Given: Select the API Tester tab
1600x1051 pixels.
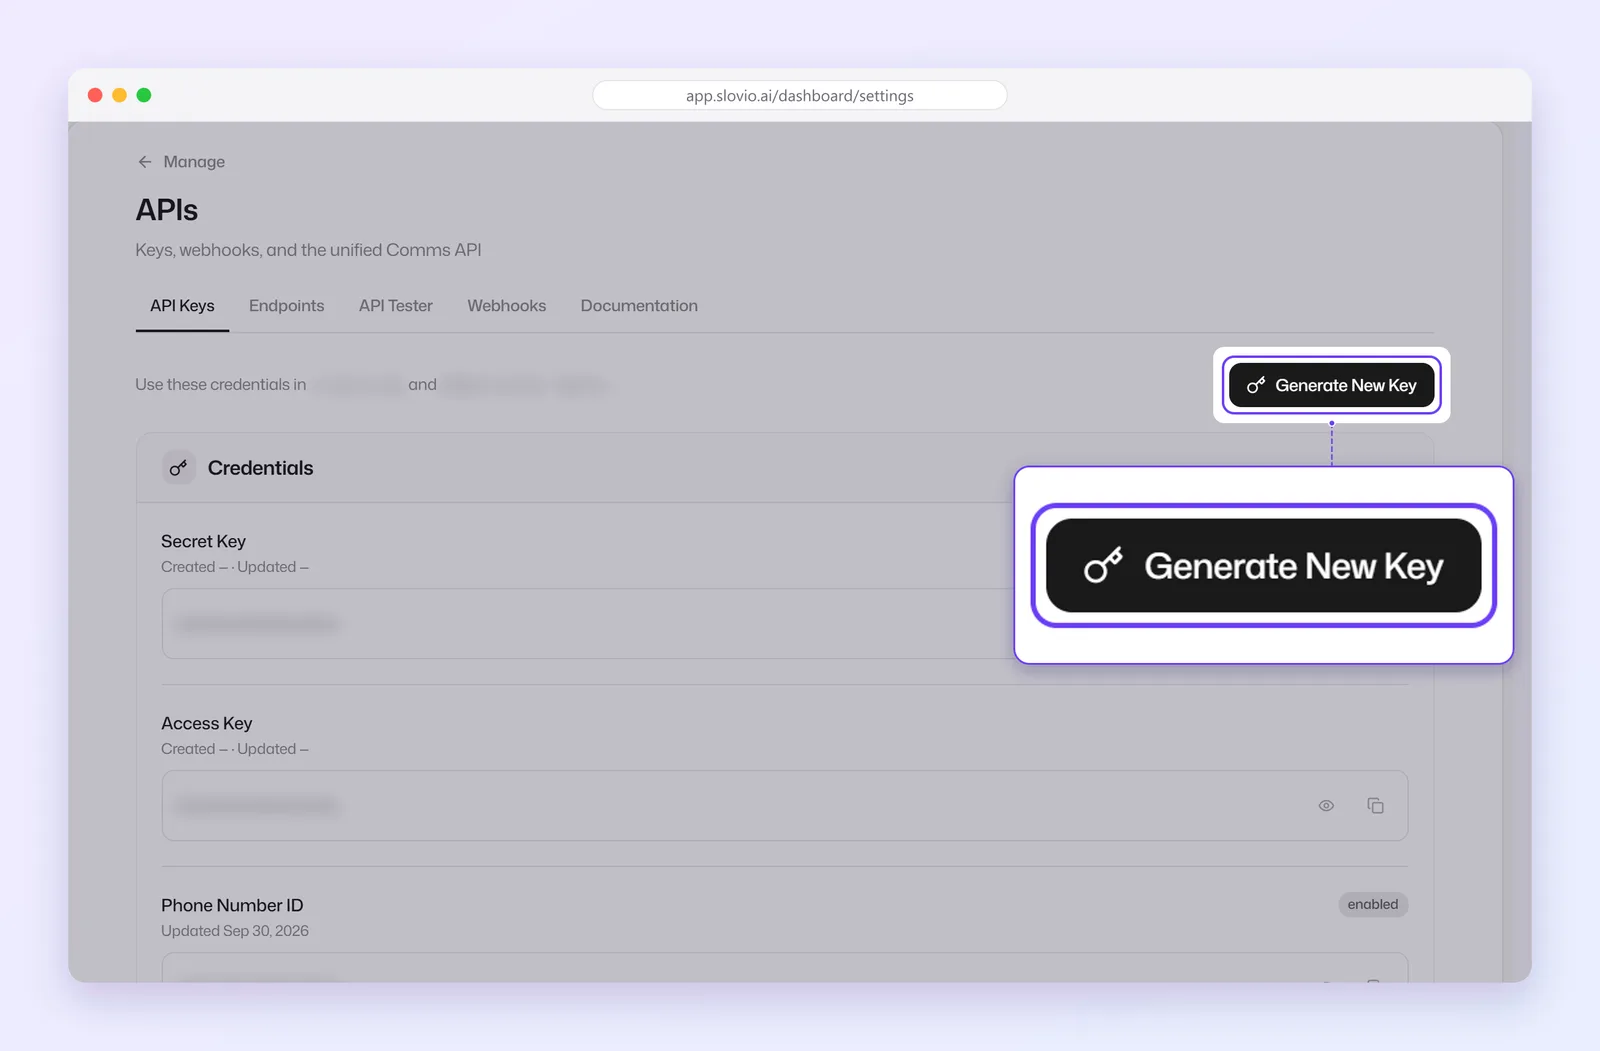Looking at the screenshot, I should tap(396, 306).
